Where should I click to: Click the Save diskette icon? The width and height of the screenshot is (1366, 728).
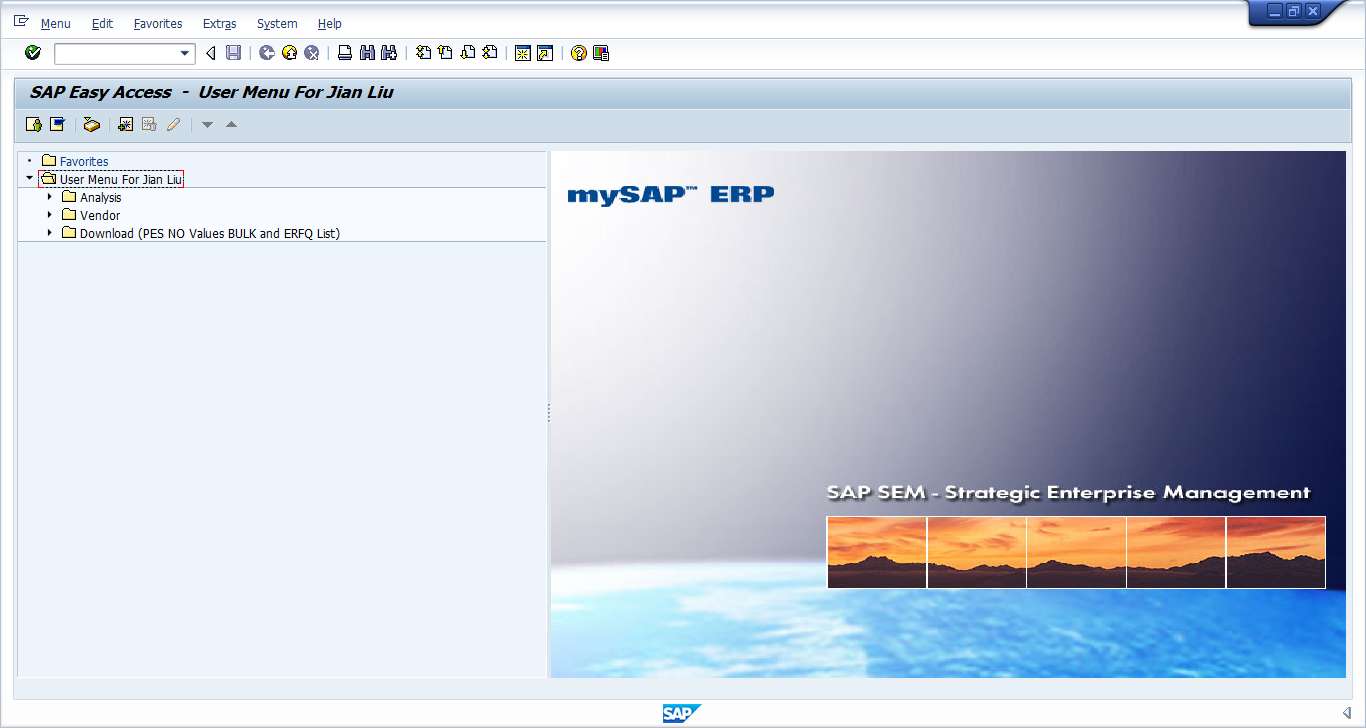[233, 53]
